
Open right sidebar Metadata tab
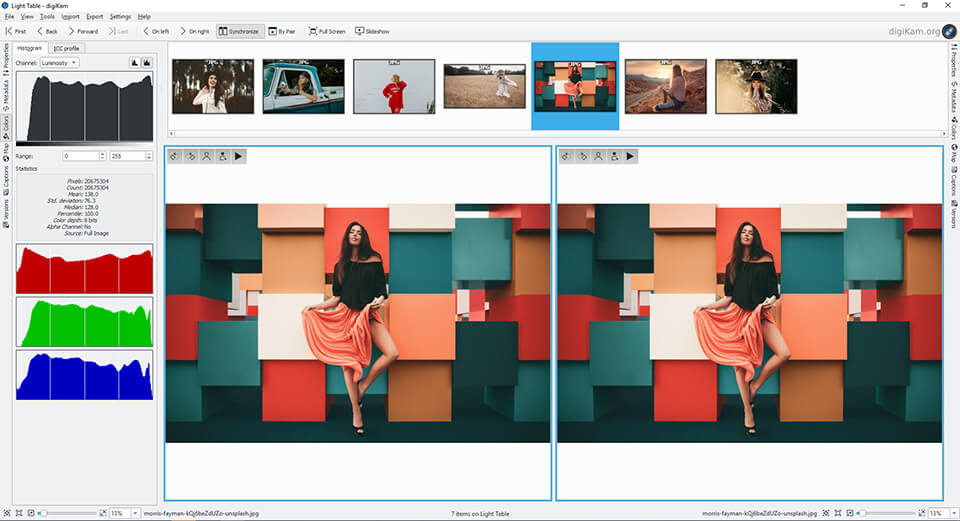pos(954,96)
